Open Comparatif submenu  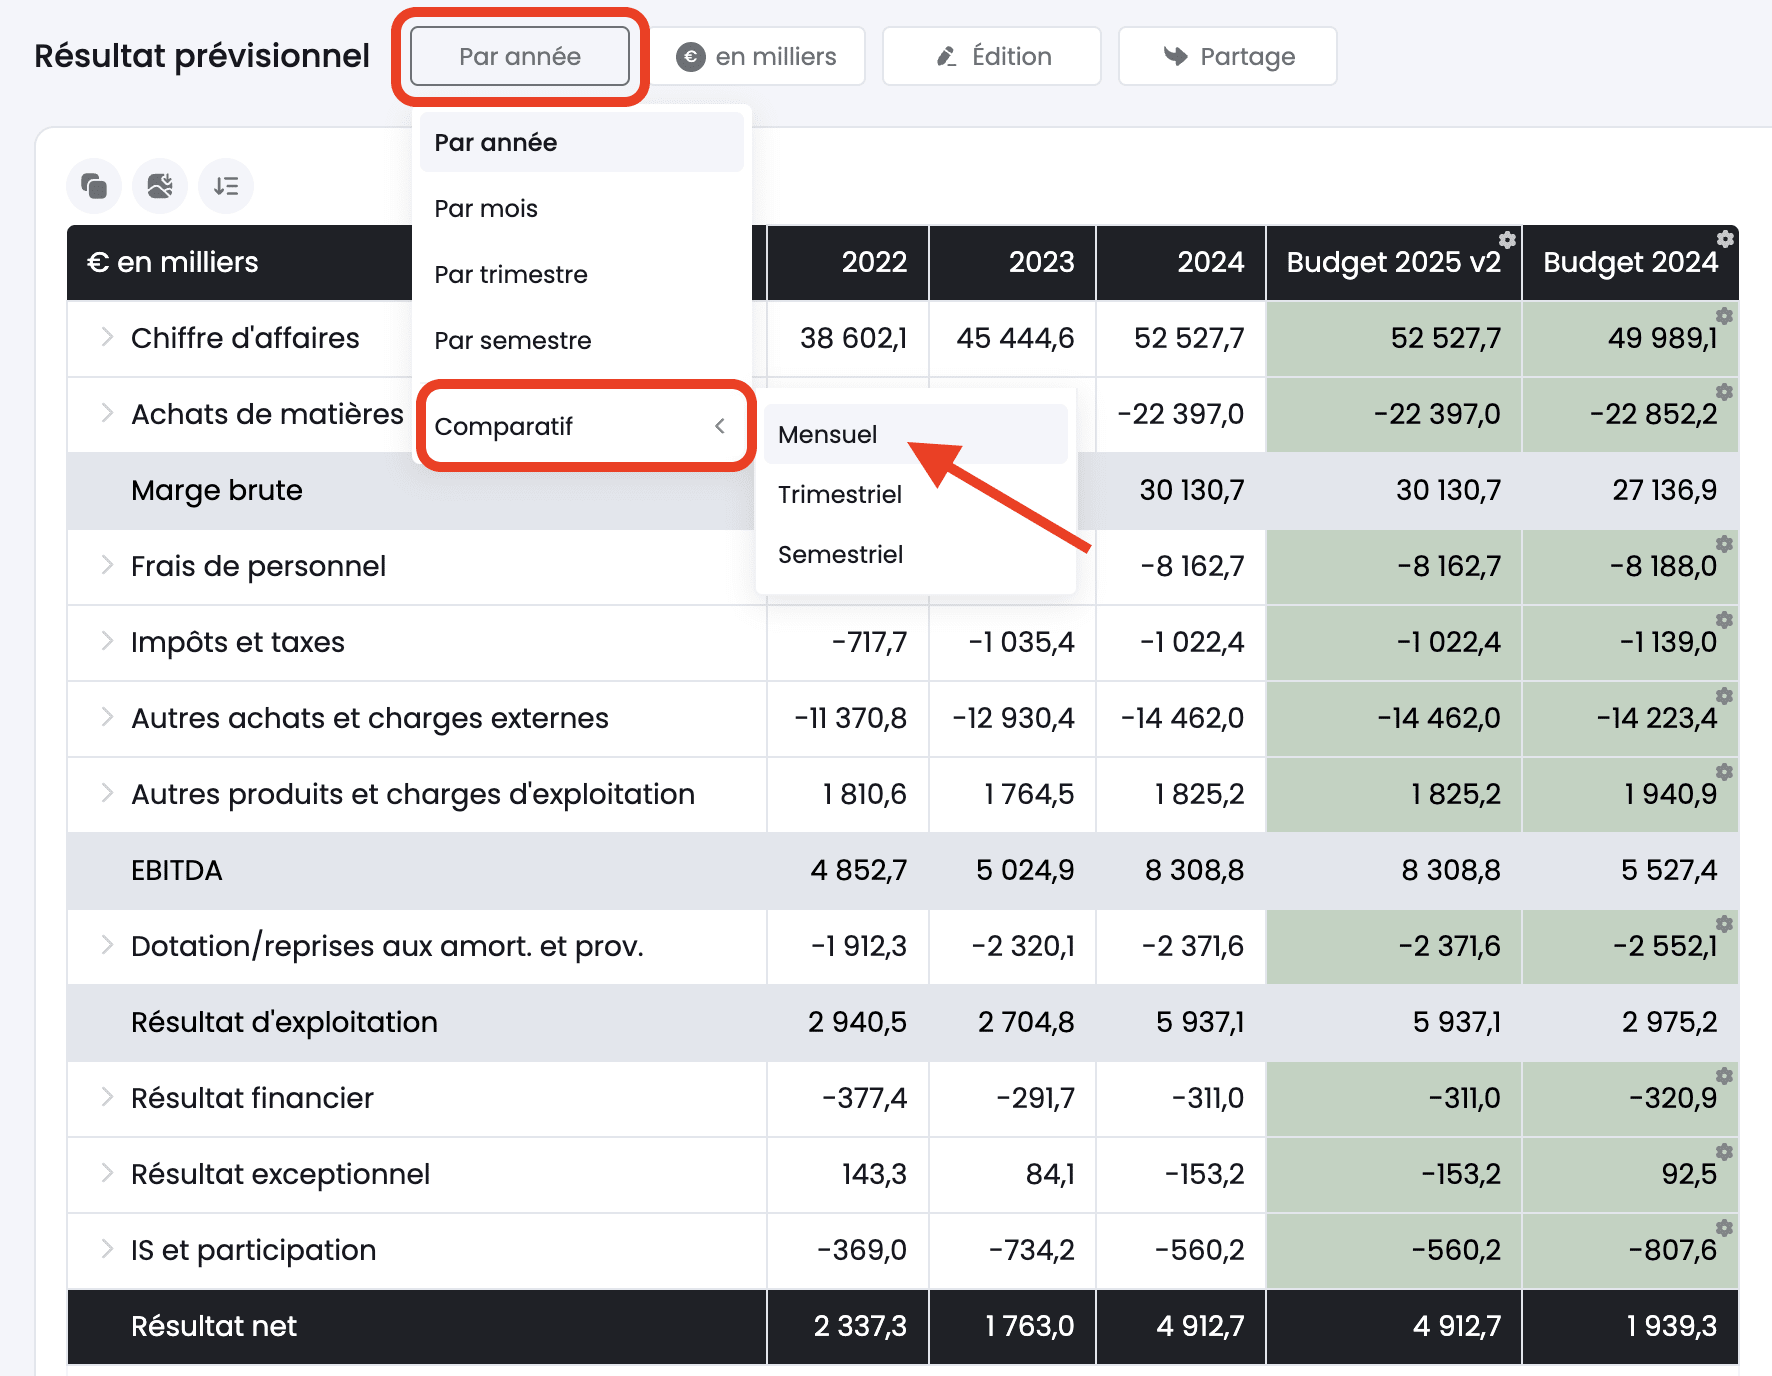(582, 426)
